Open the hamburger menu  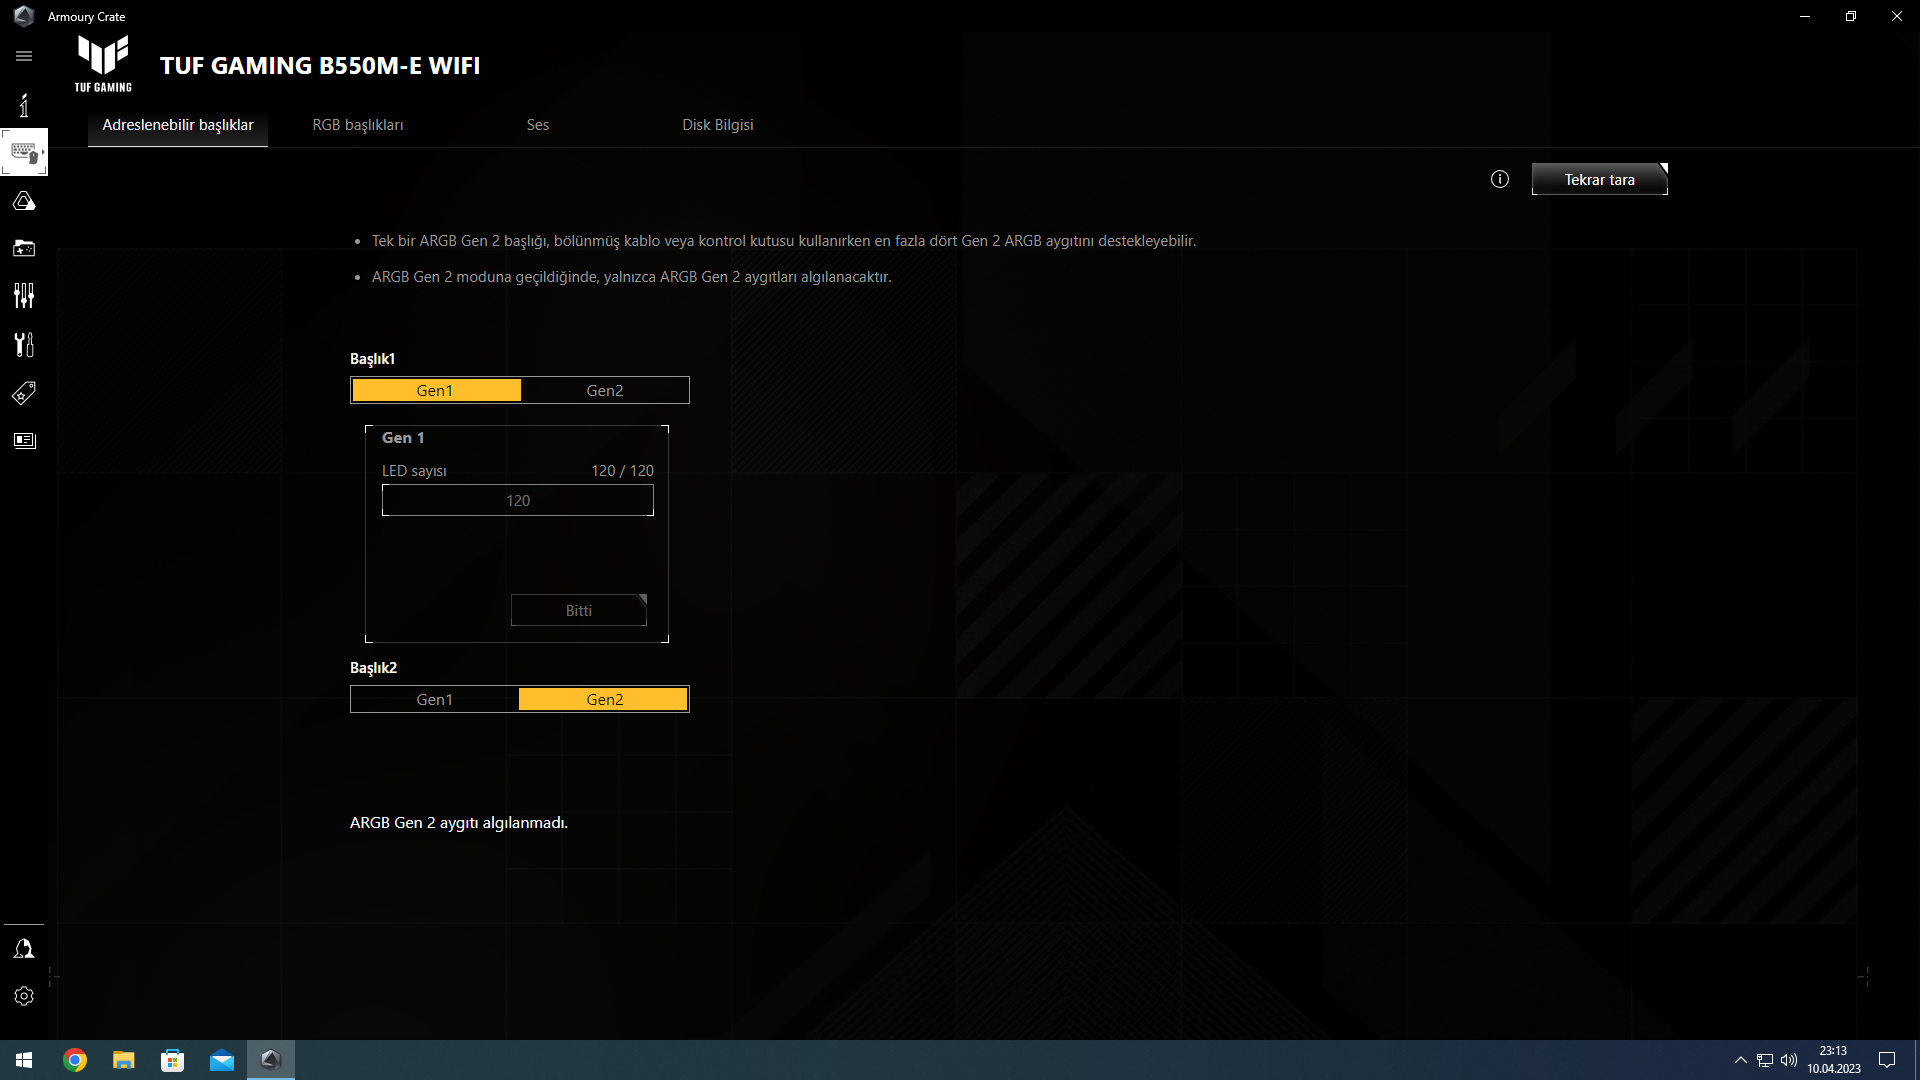point(24,56)
